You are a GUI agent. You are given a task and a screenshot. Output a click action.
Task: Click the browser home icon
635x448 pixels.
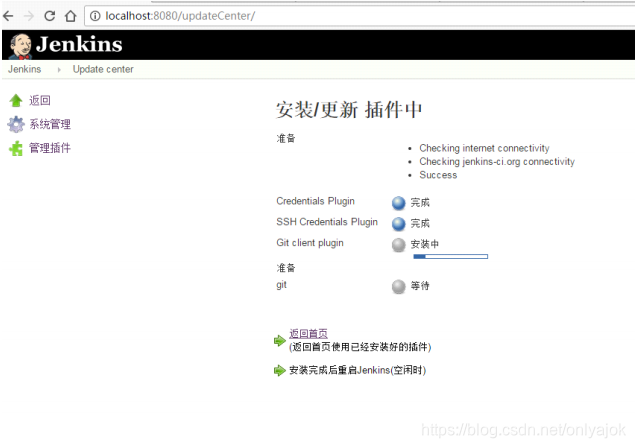(70, 16)
